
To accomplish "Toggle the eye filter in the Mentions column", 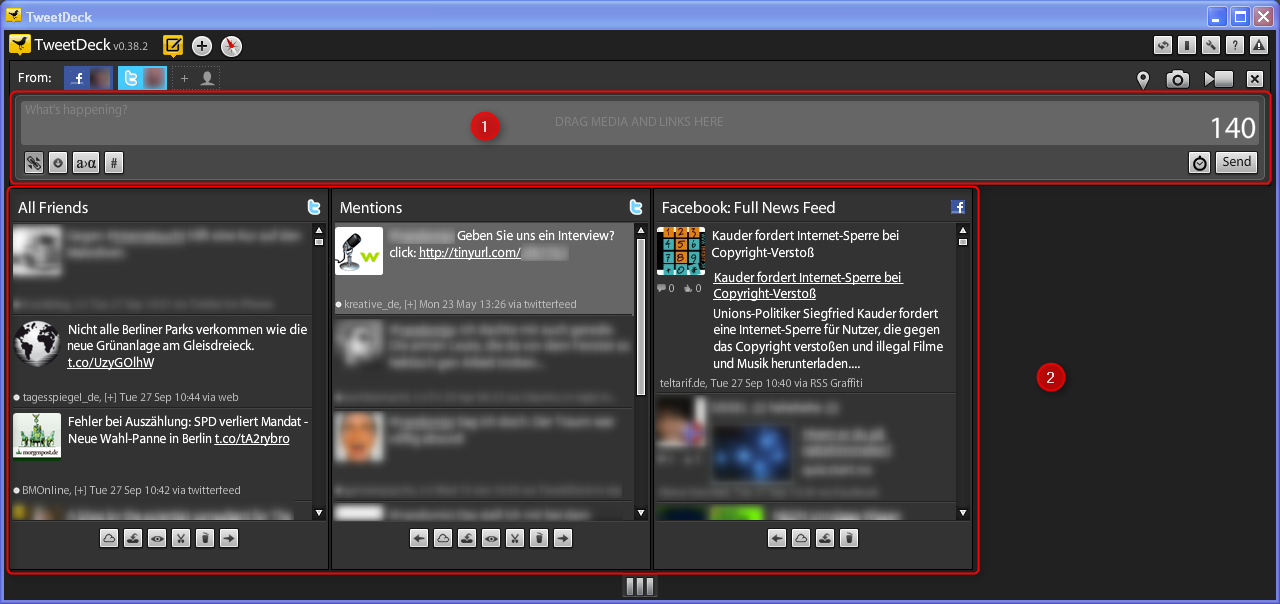I will 490,538.
